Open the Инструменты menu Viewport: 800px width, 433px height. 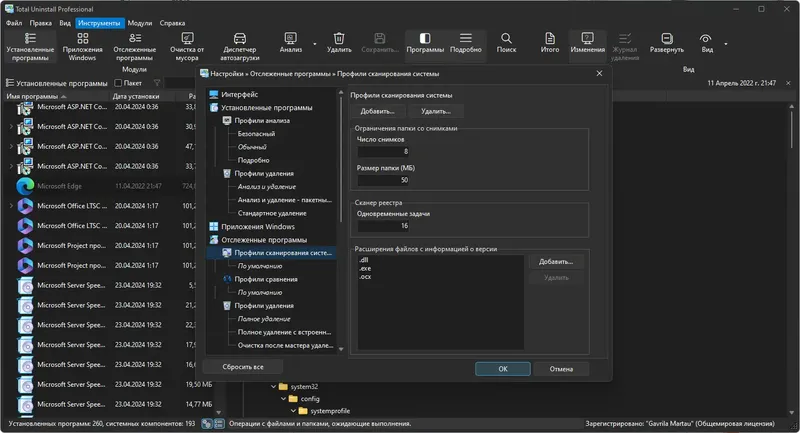point(99,23)
